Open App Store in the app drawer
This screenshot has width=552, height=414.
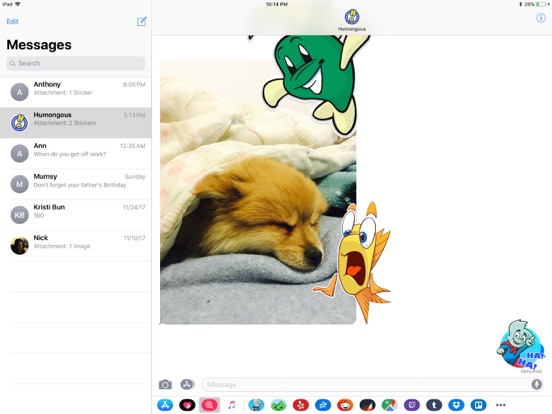[165, 405]
